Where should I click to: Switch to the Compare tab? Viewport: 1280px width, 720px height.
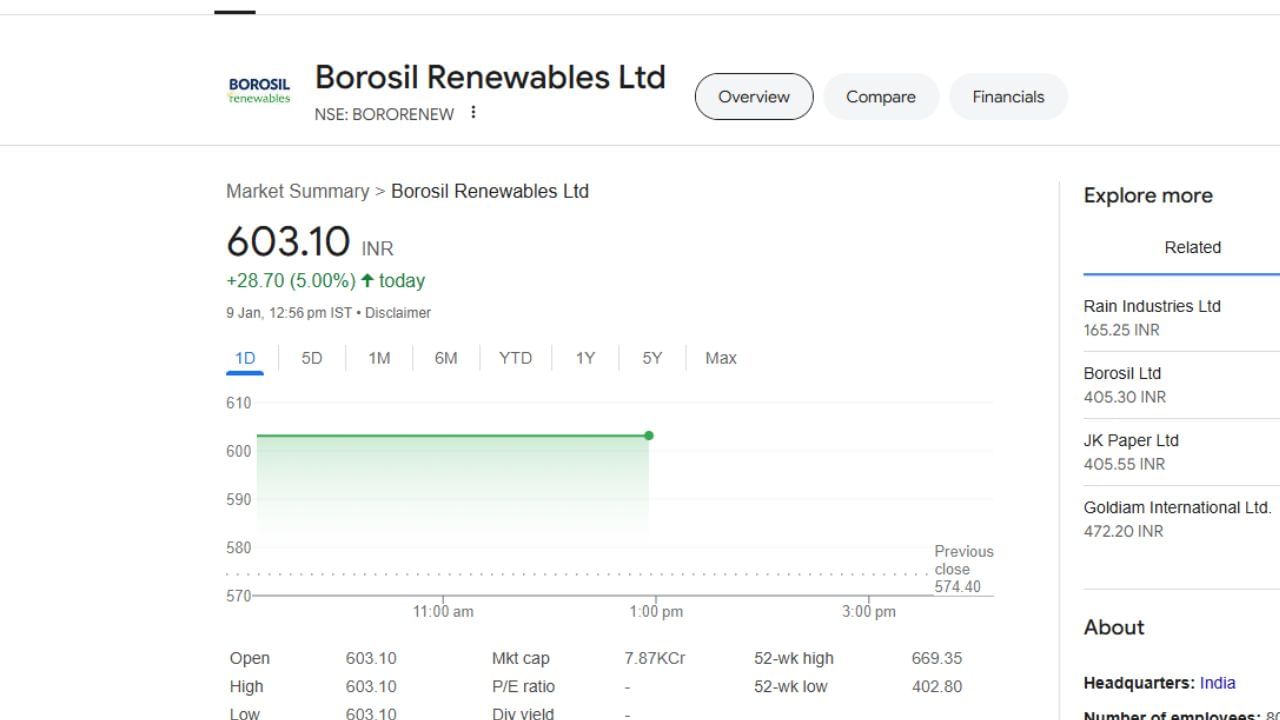(881, 97)
